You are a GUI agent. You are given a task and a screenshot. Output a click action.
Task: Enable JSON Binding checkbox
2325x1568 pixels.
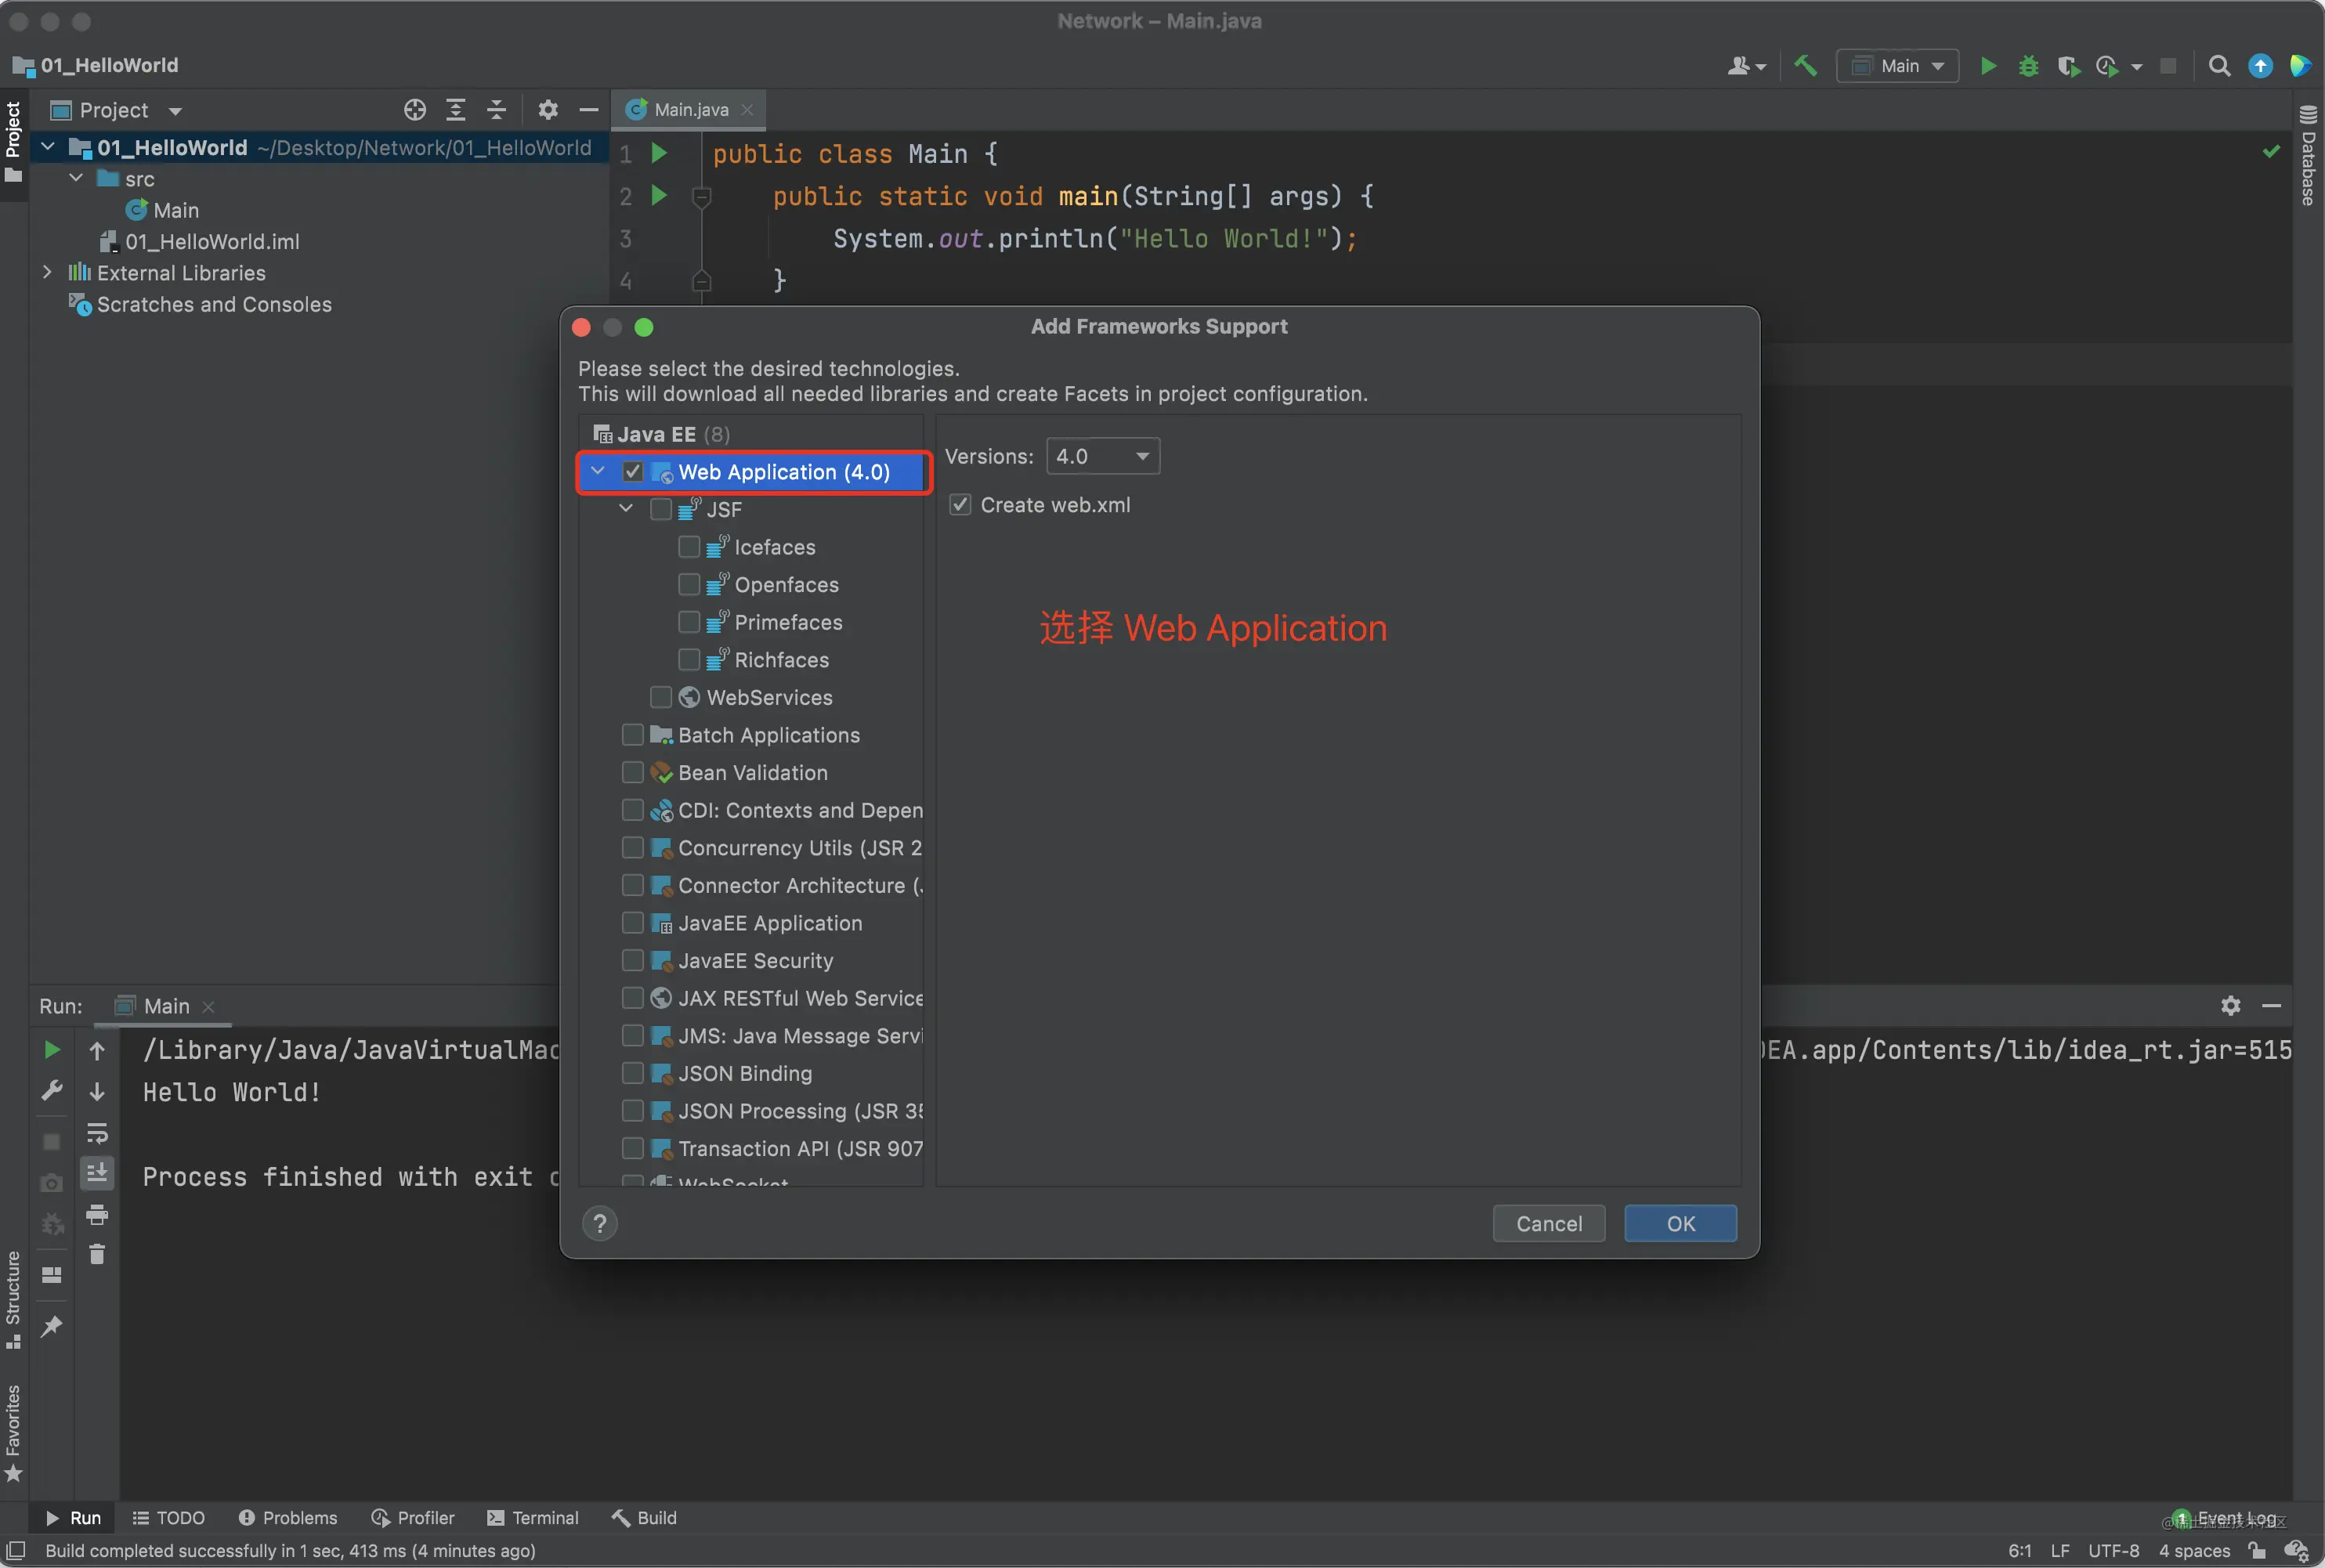(x=633, y=1073)
